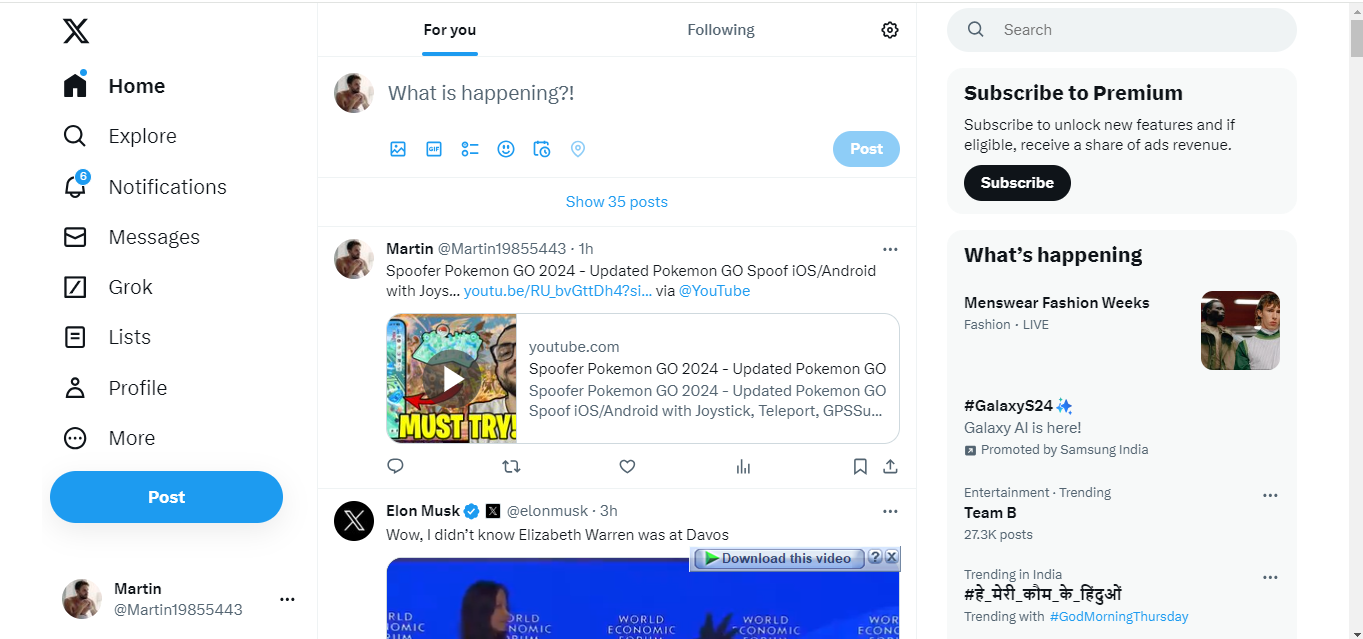1363x639 pixels.
Task: Click the Subscribe button
Action: click(1017, 183)
